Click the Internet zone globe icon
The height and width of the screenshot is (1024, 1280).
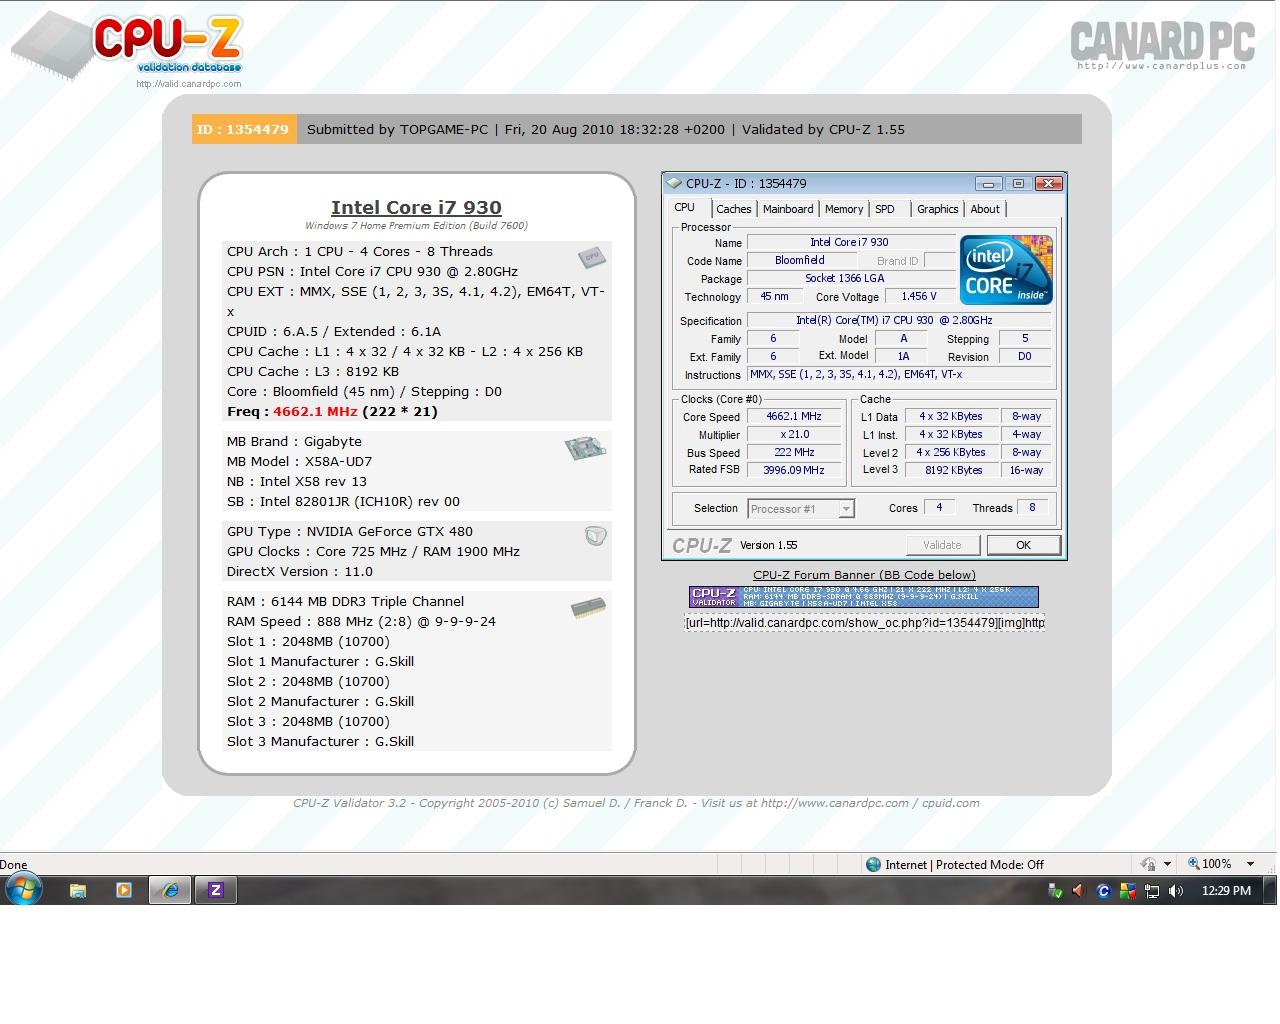click(x=873, y=864)
